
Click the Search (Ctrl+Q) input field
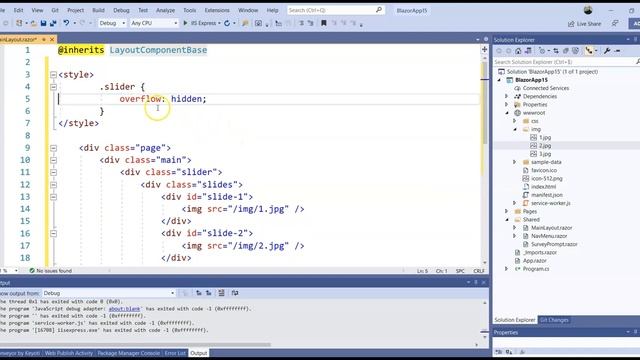point(336,10)
